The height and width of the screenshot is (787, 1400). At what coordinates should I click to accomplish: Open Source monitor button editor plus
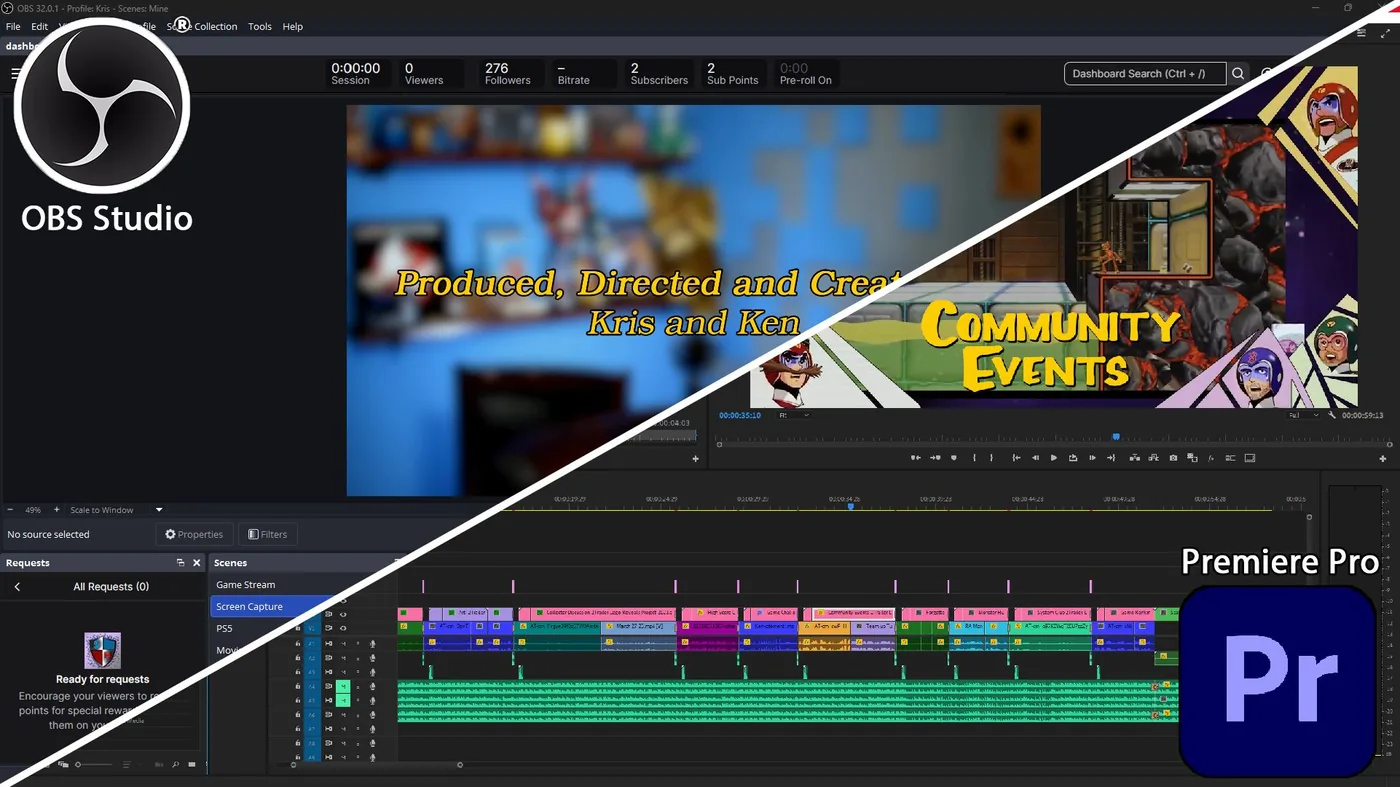(x=696, y=459)
